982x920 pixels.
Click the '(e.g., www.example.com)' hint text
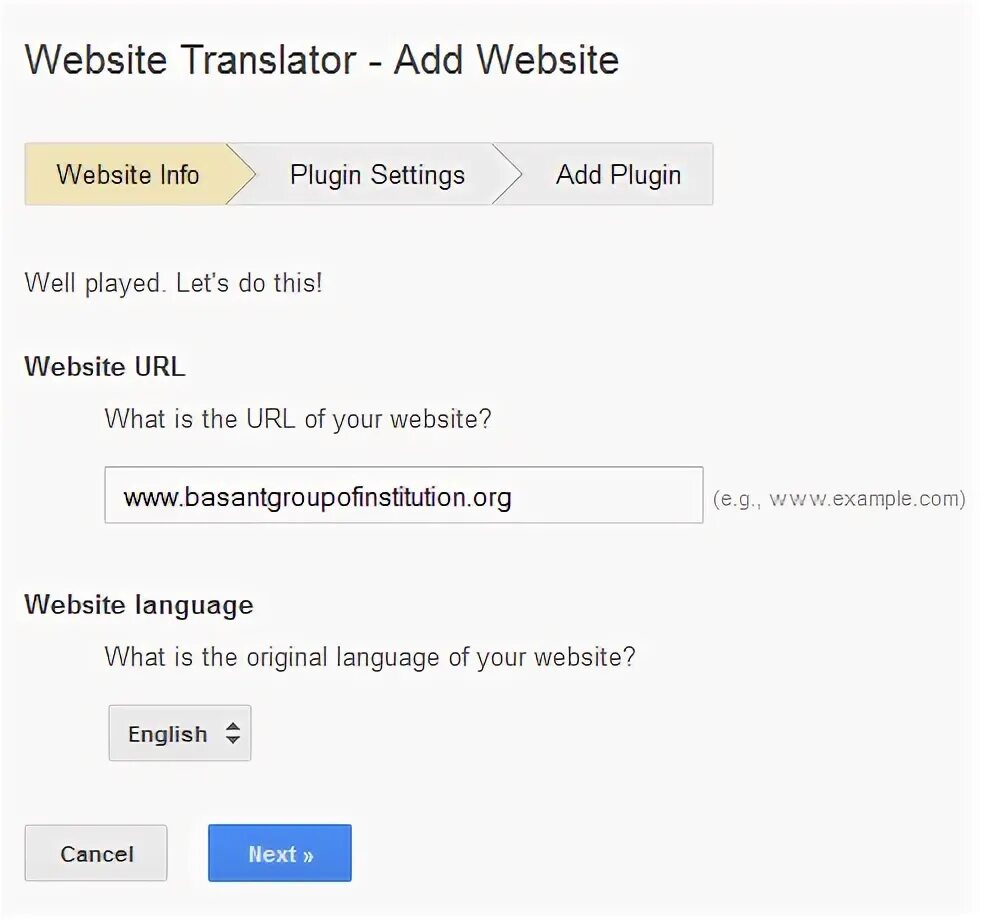839,499
